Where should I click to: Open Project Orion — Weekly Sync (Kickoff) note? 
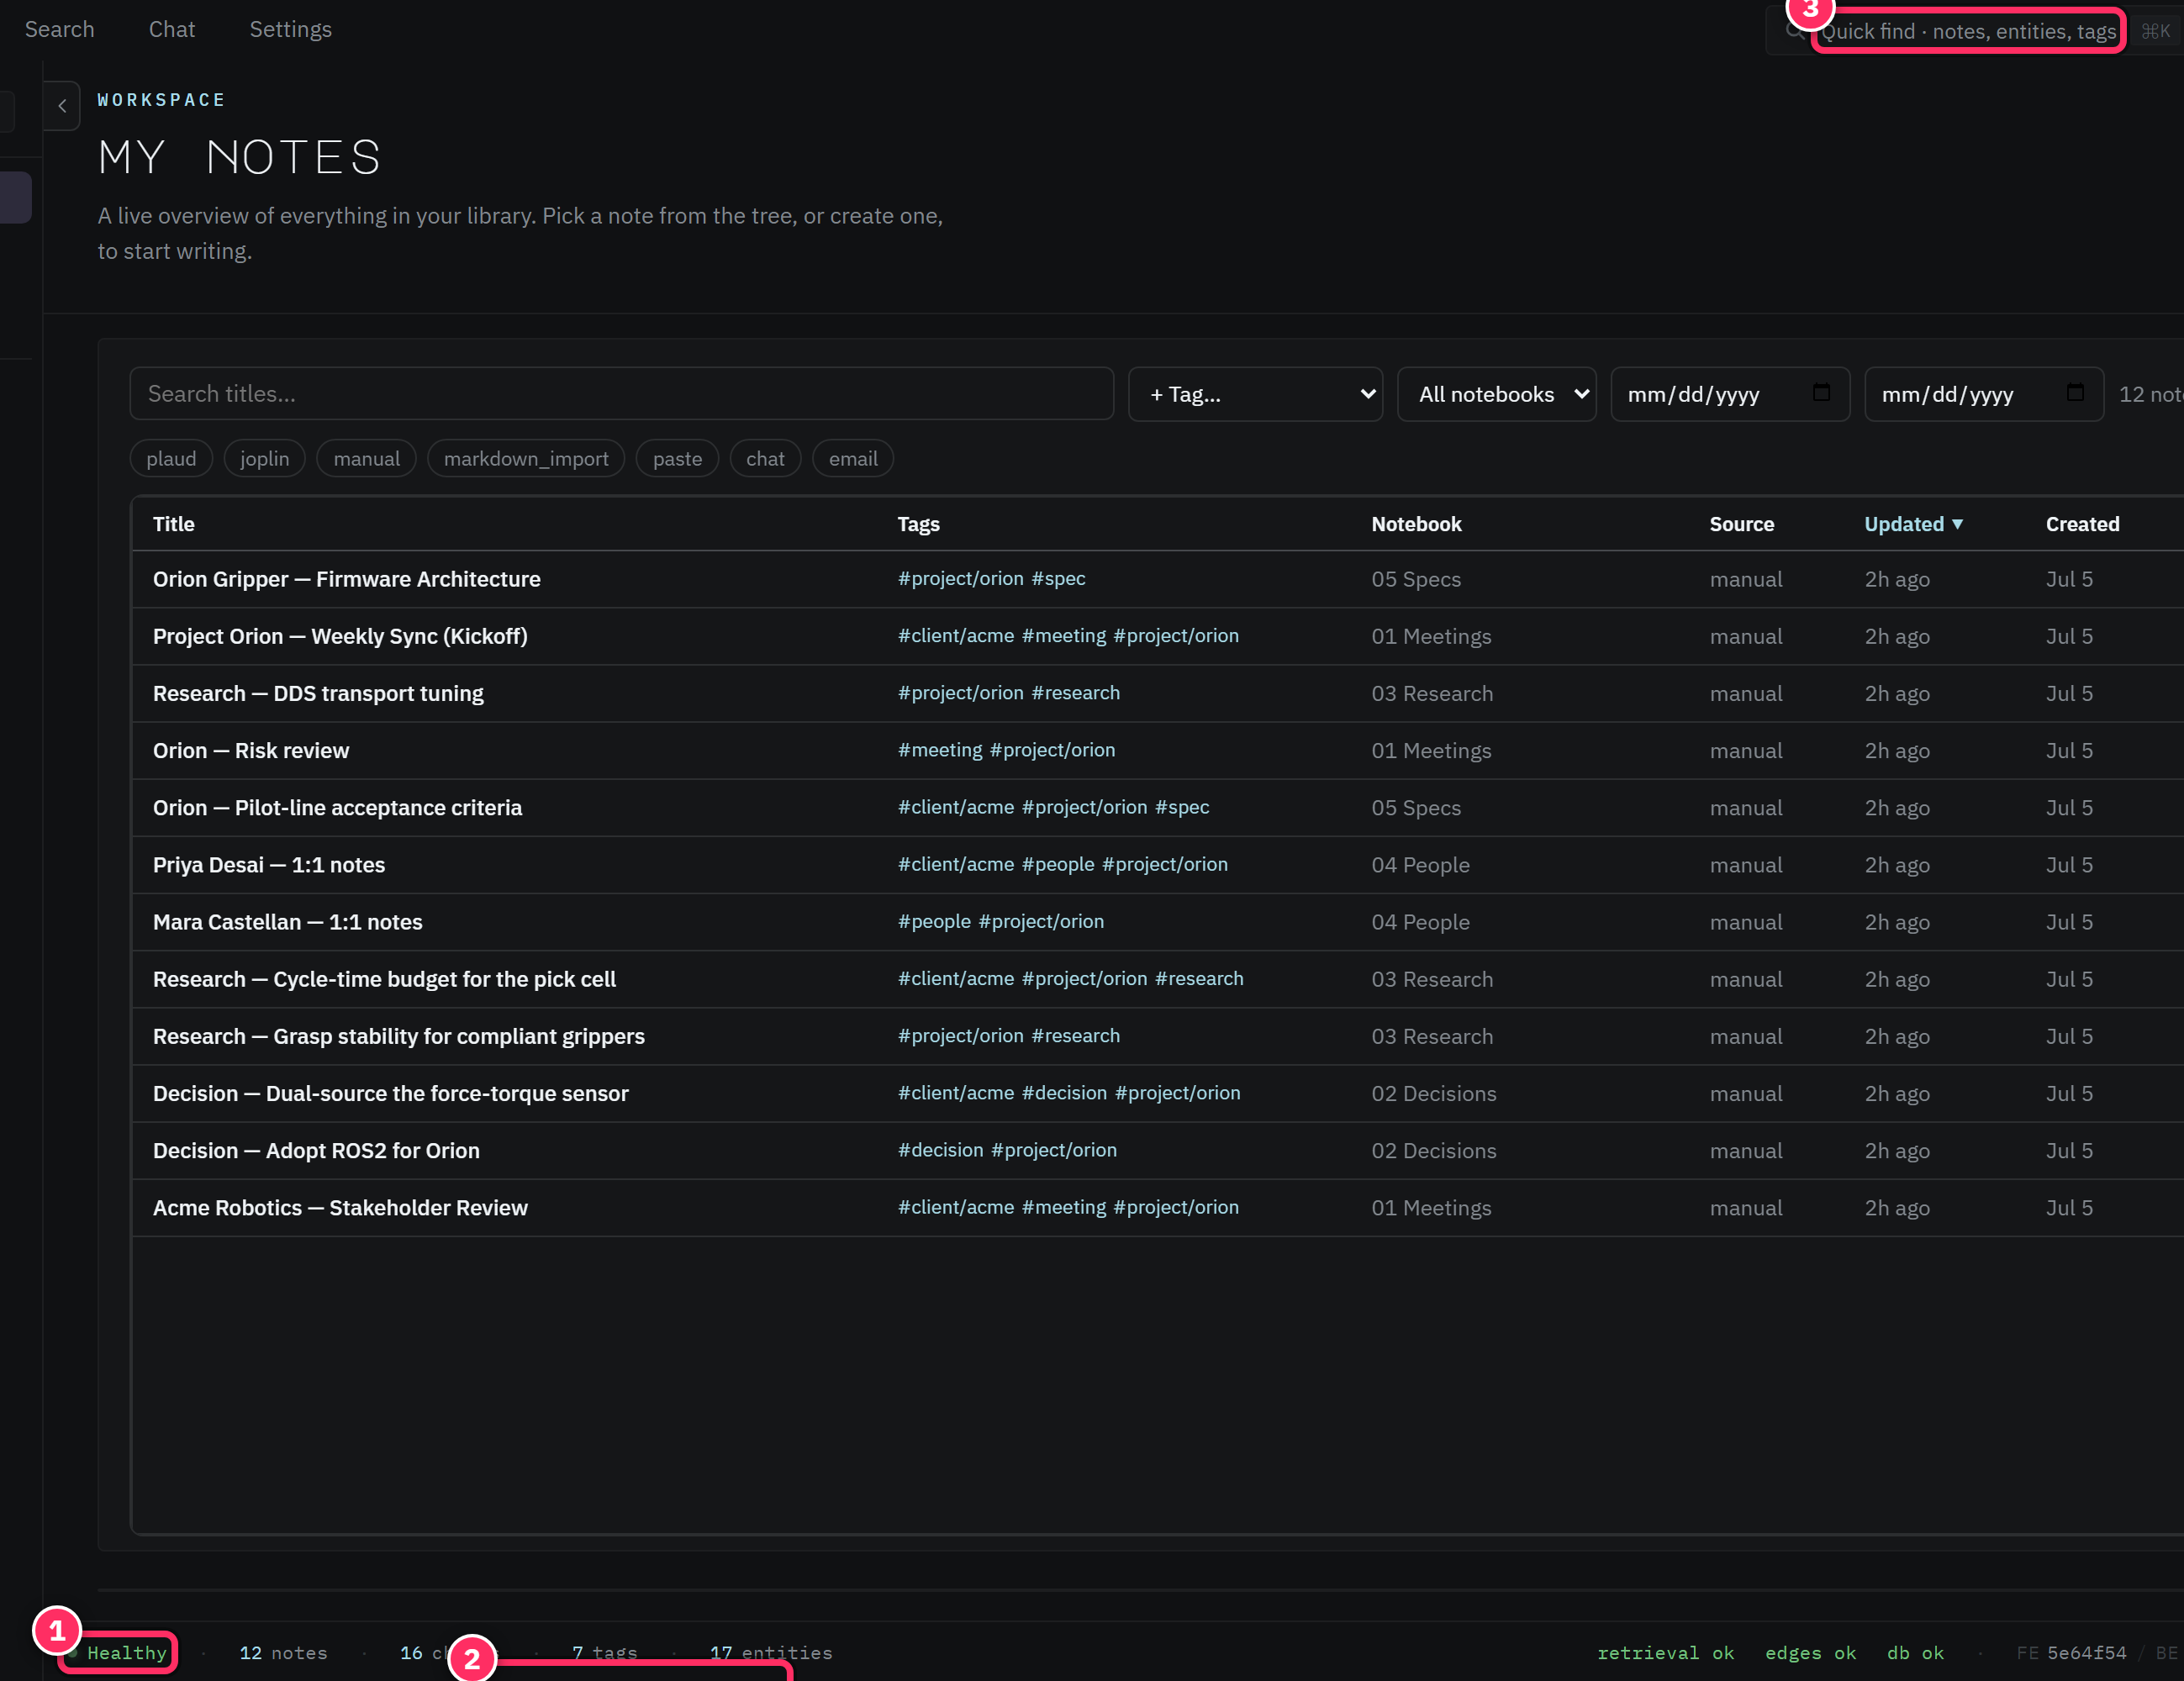click(340, 636)
